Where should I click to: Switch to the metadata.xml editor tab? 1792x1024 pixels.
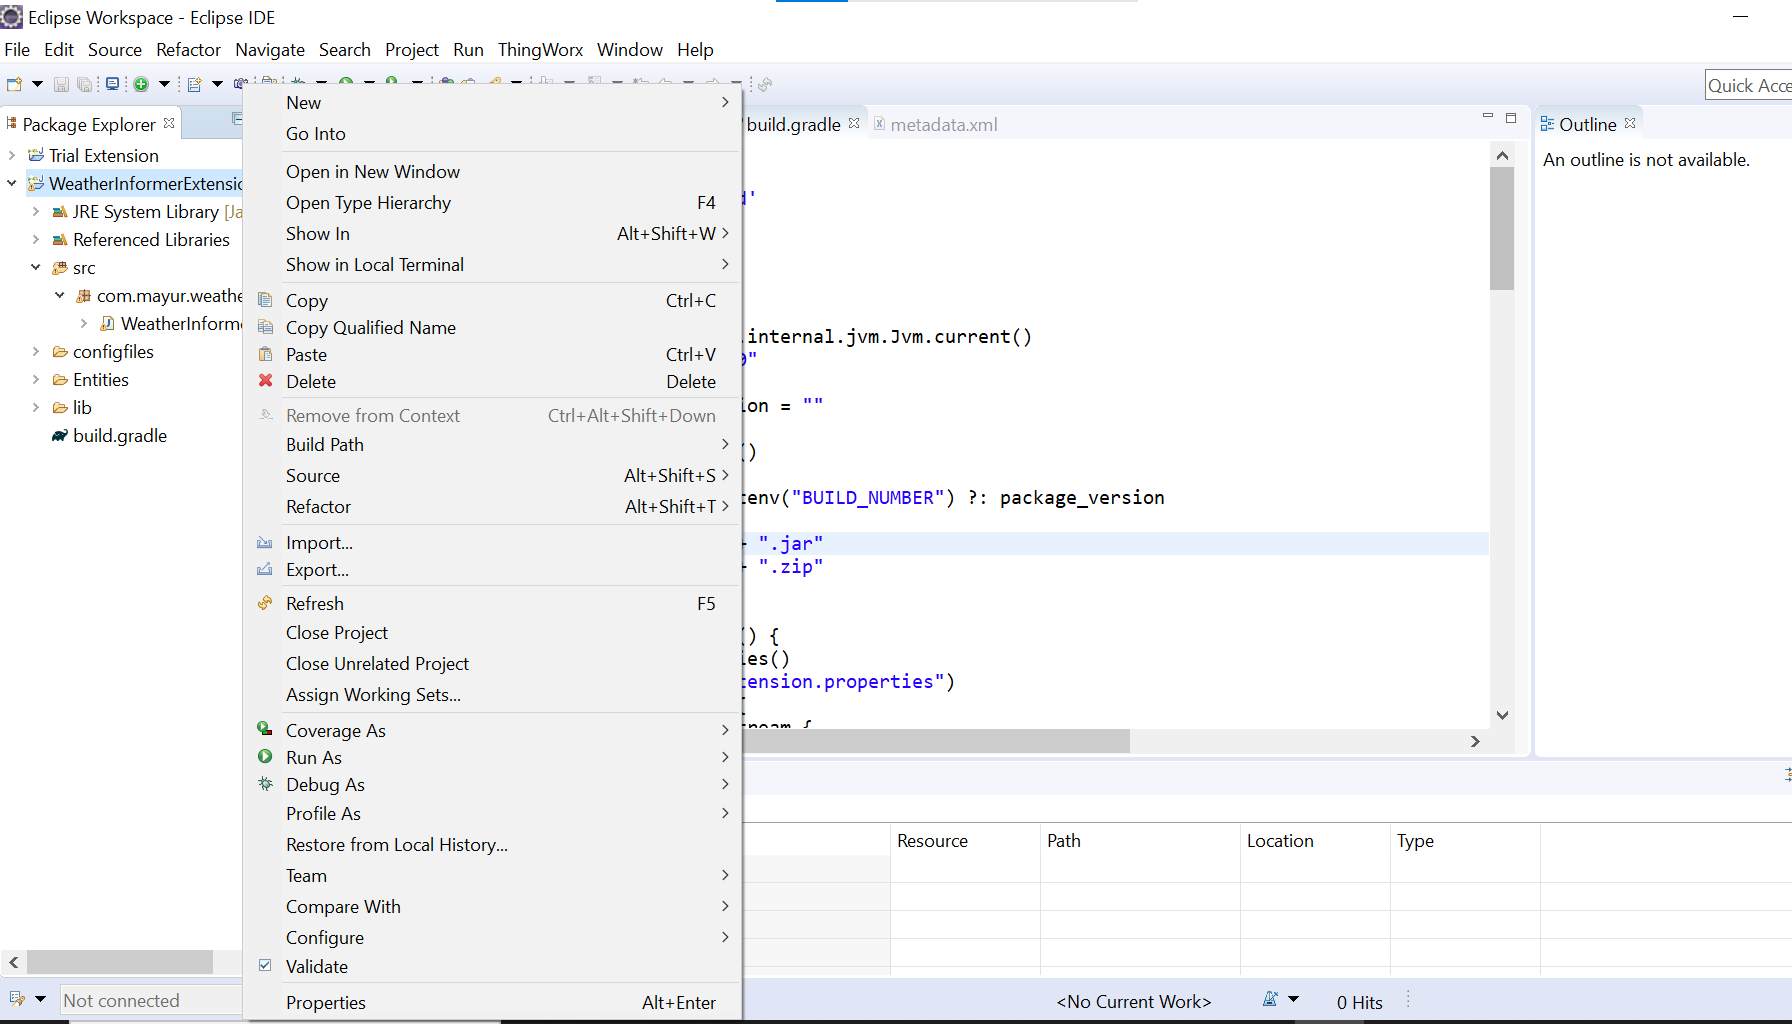click(x=946, y=124)
